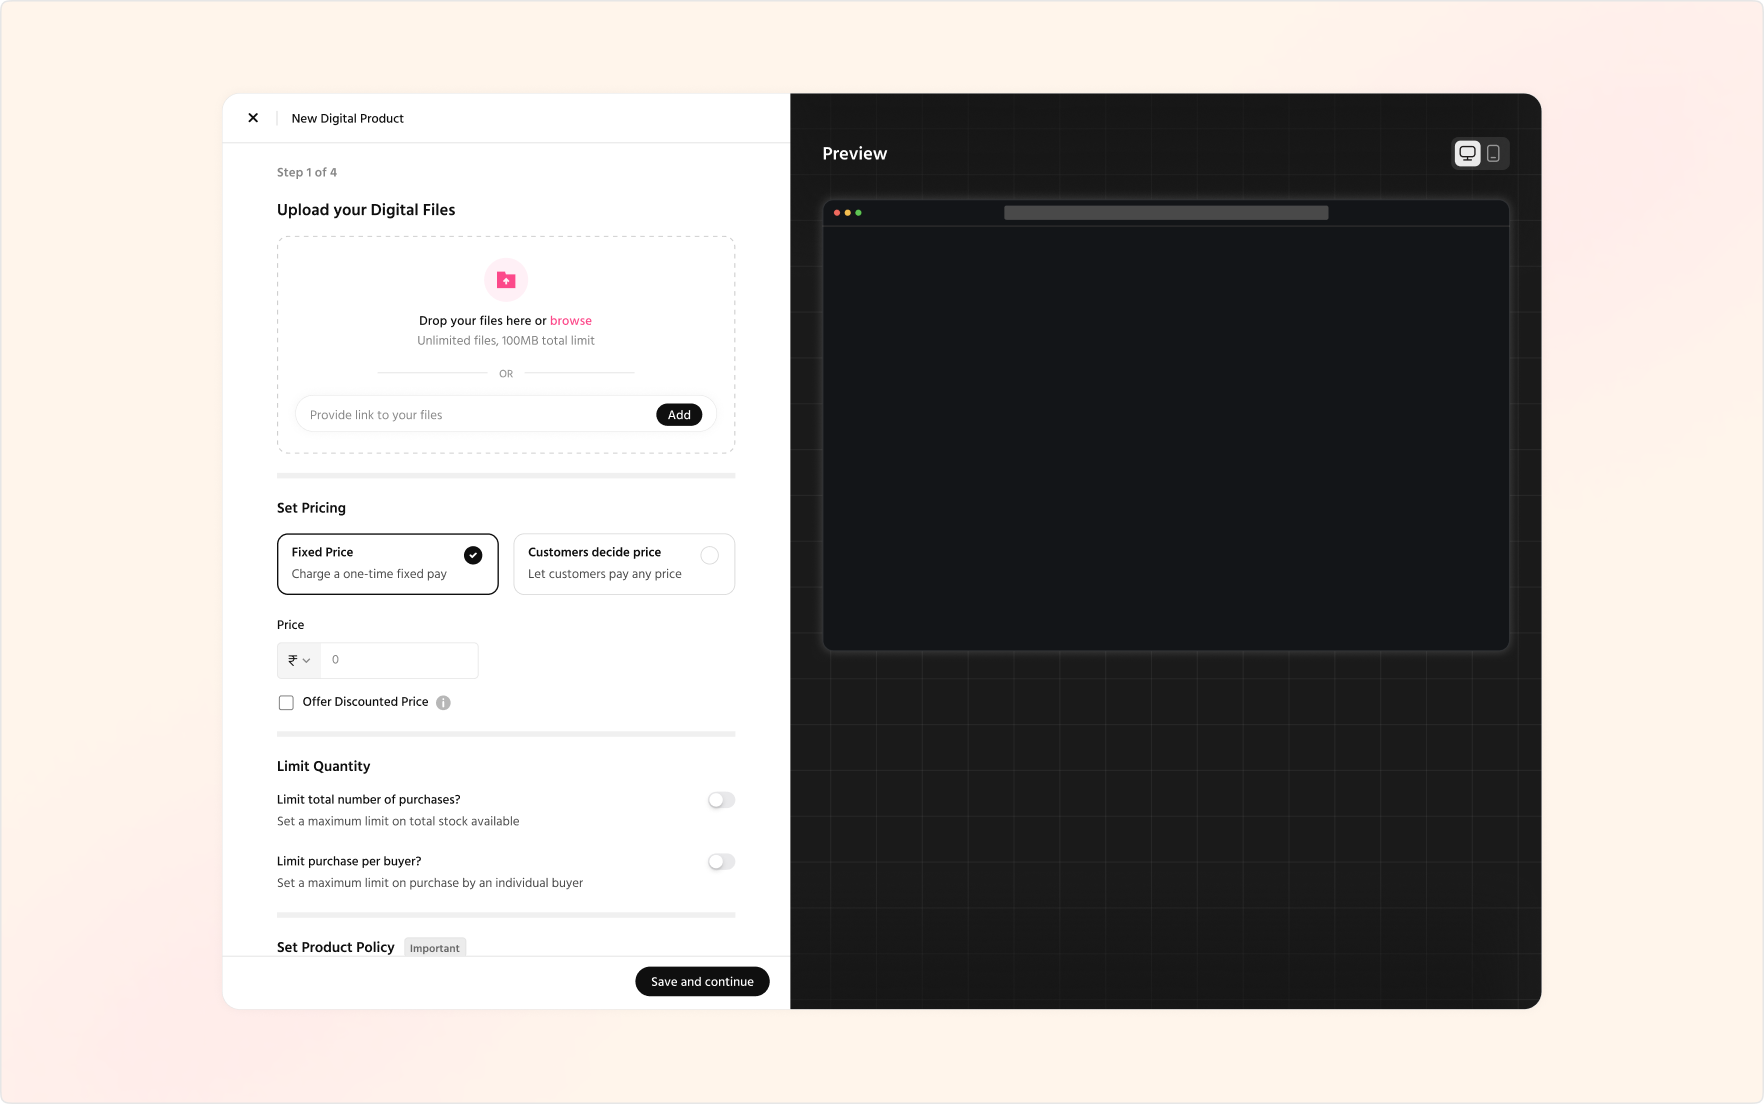Select the Customers decide price option
Image resolution: width=1764 pixels, height=1104 pixels.
click(x=624, y=564)
